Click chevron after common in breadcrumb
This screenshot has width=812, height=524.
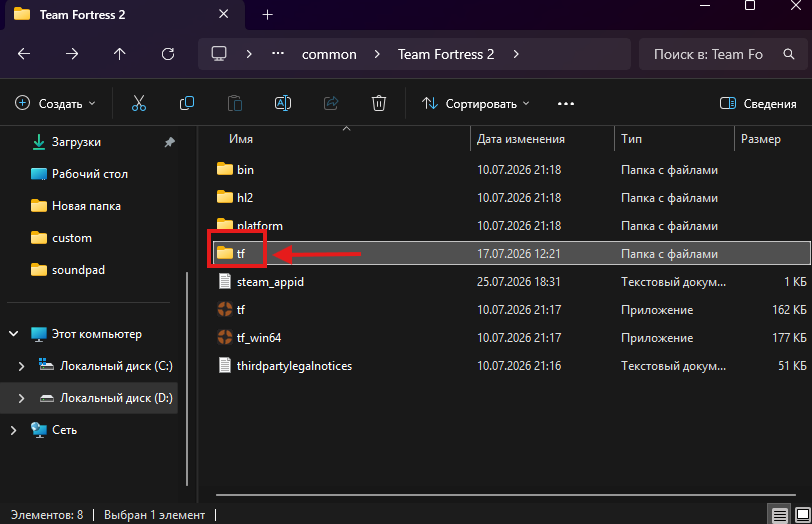[376, 54]
